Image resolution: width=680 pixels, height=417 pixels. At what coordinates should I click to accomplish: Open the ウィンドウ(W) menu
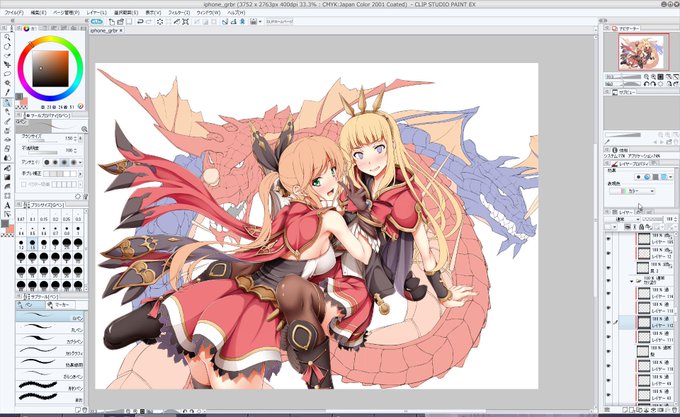[x=208, y=13]
